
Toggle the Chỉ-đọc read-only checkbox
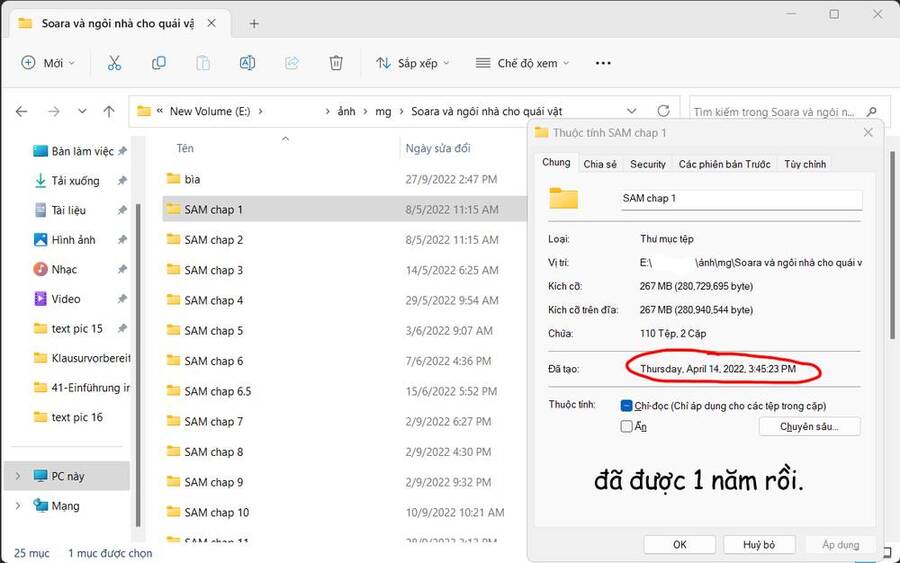(627, 406)
